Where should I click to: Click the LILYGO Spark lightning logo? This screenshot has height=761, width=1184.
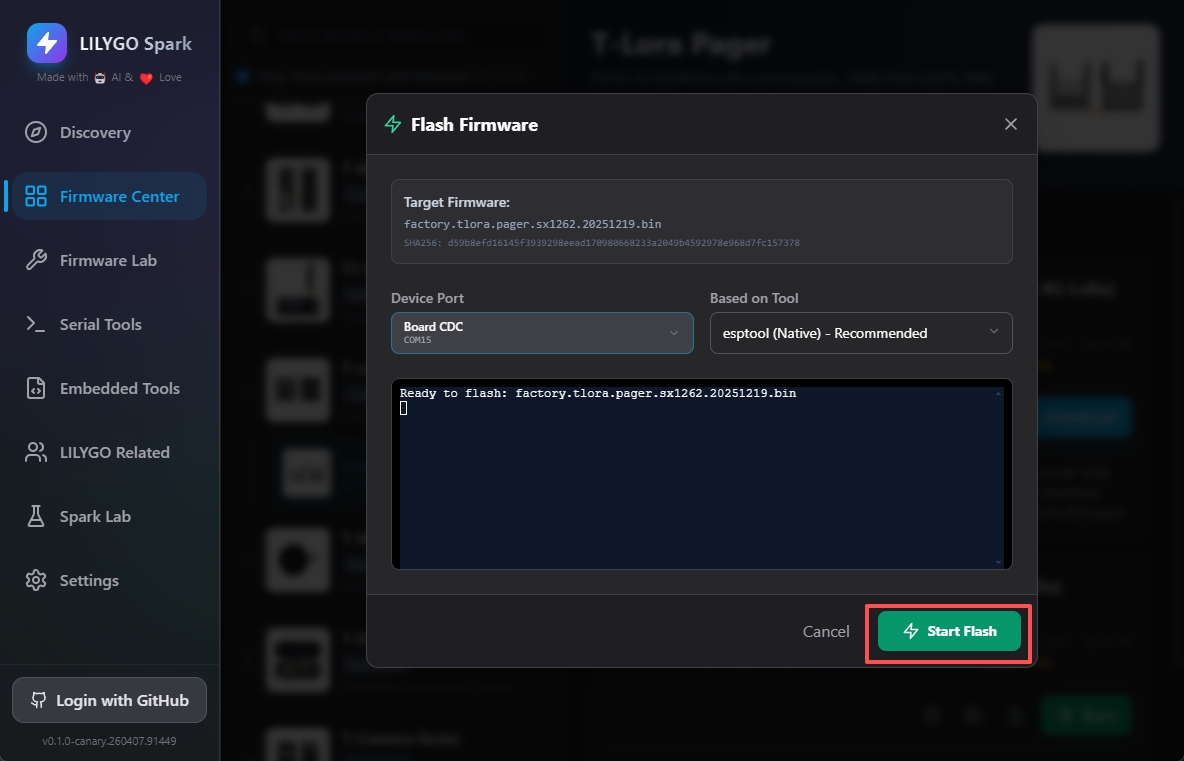pyautogui.click(x=46, y=43)
